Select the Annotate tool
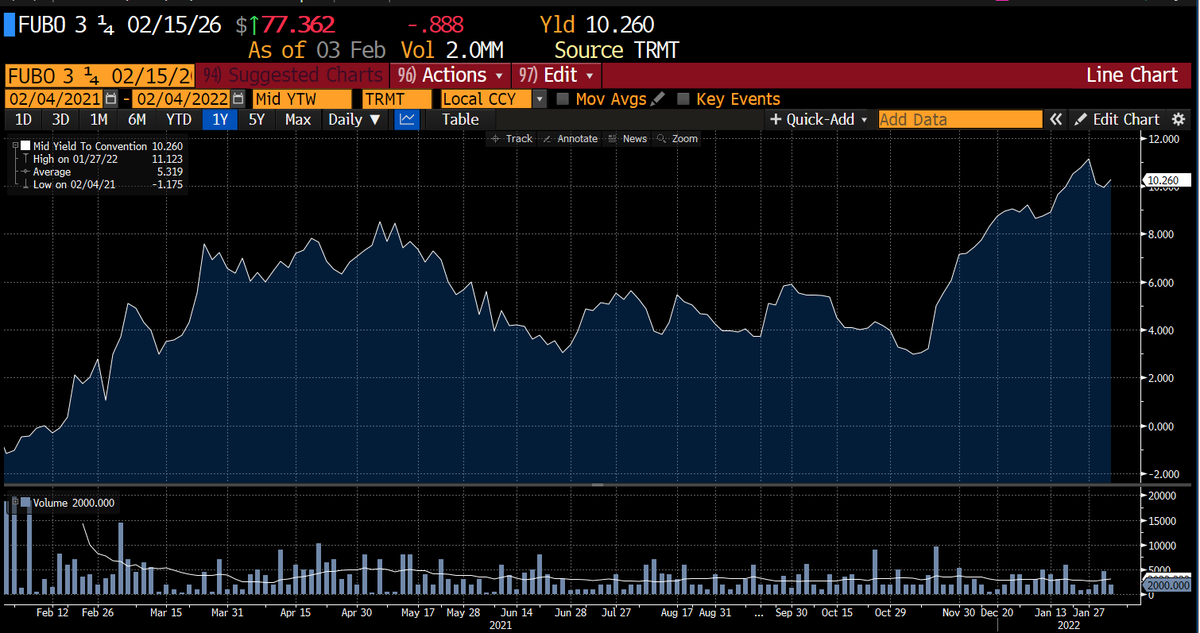This screenshot has width=1200, height=633. point(569,138)
